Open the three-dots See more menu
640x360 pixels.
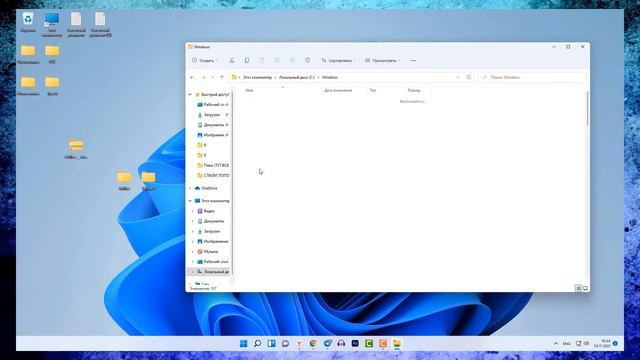[413, 60]
